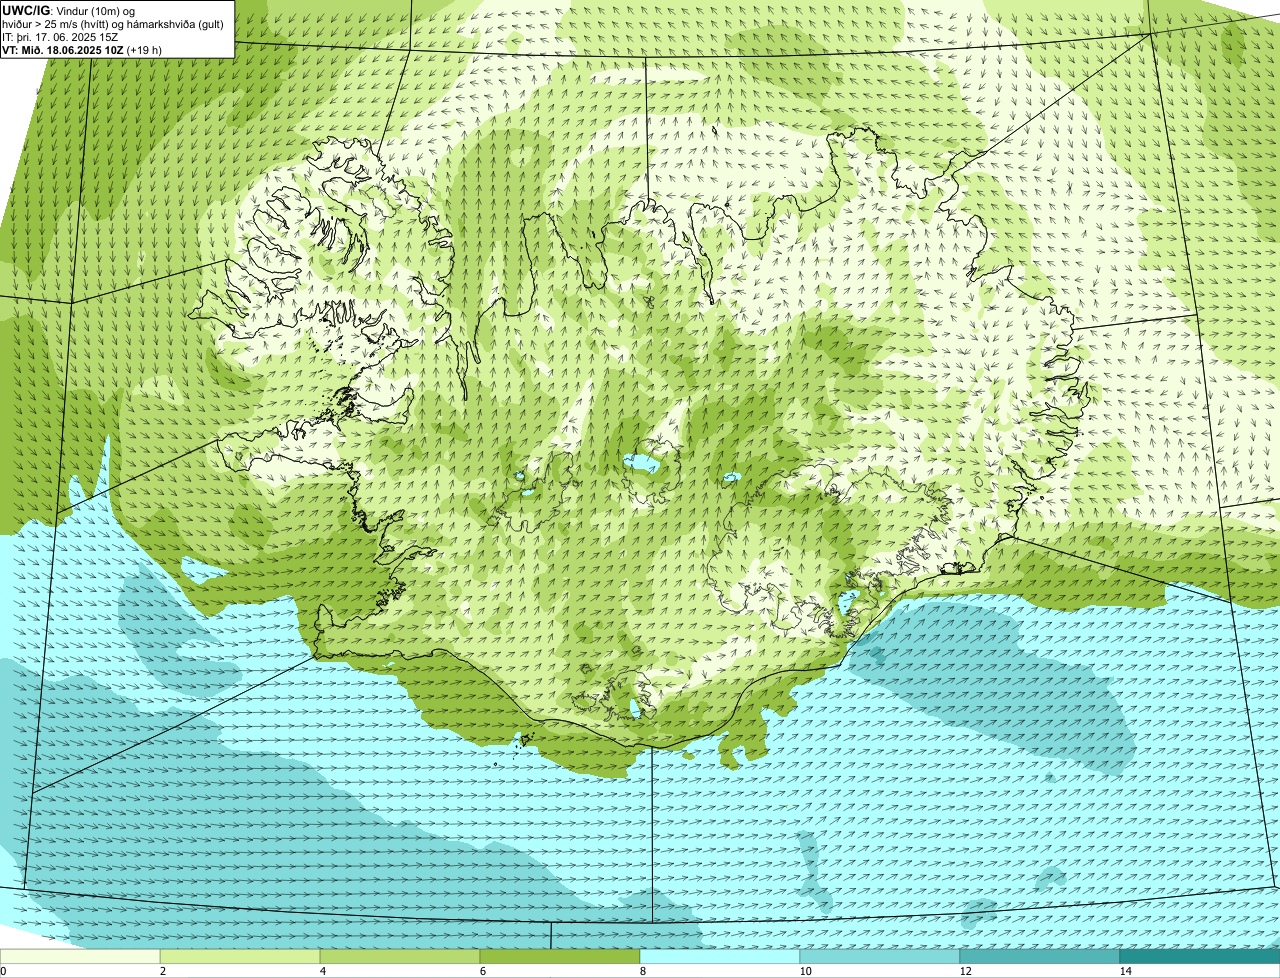Click the pale yellow 0–2 m/s legend swatch
Image resolution: width=1280 pixels, height=978 pixels.
tap(80, 956)
